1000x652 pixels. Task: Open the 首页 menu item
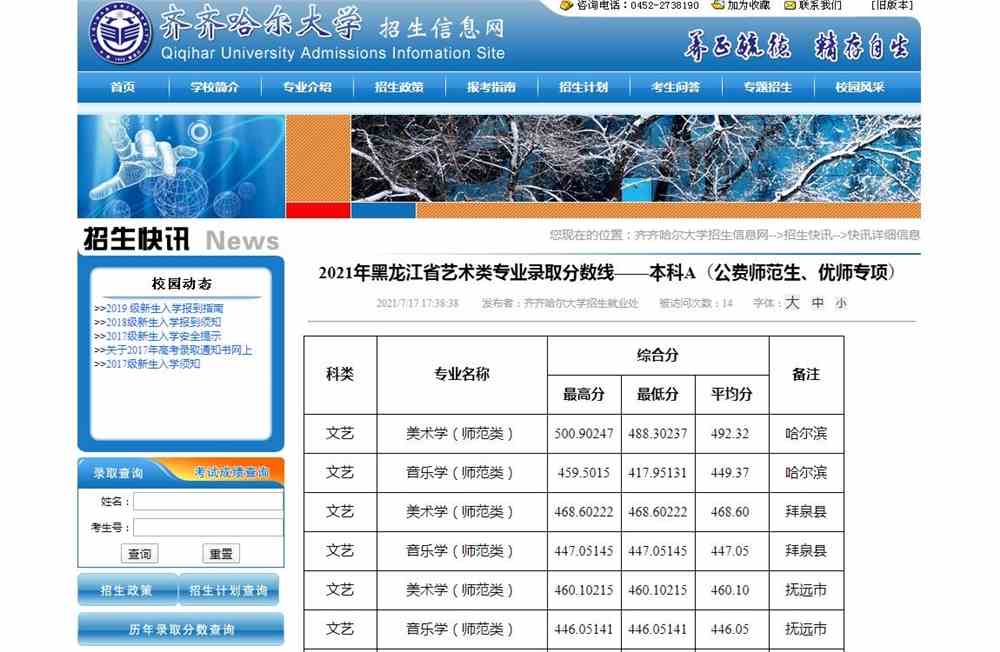pos(123,87)
